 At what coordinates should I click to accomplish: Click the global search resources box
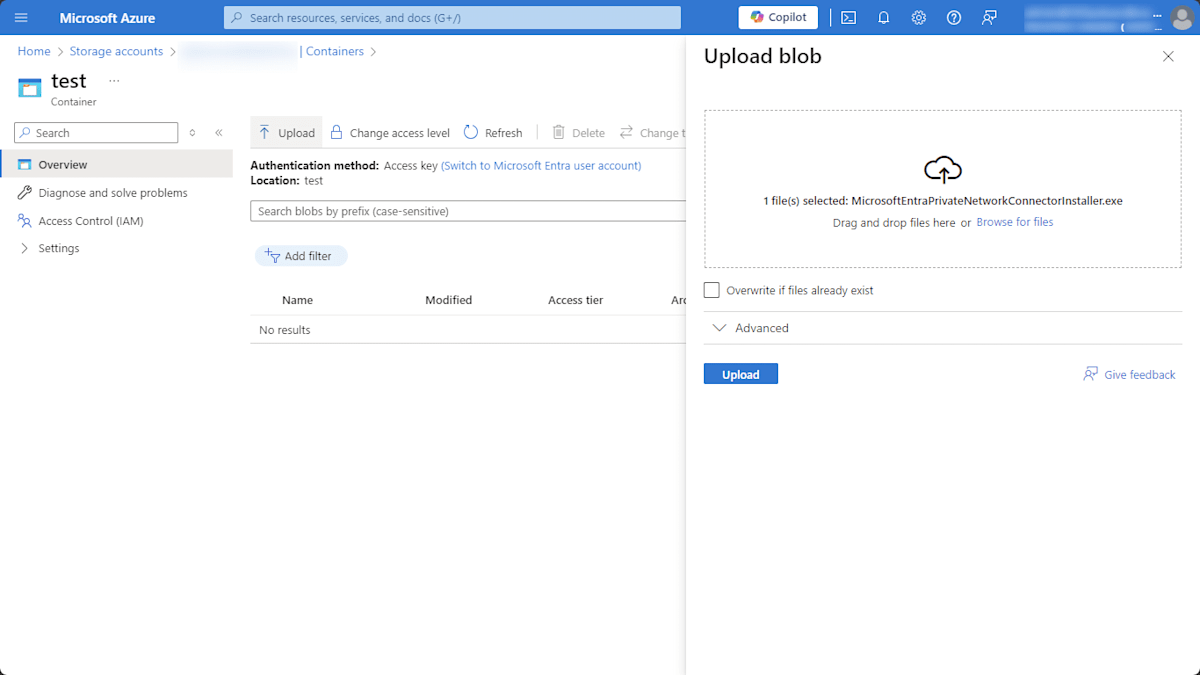click(452, 18)
